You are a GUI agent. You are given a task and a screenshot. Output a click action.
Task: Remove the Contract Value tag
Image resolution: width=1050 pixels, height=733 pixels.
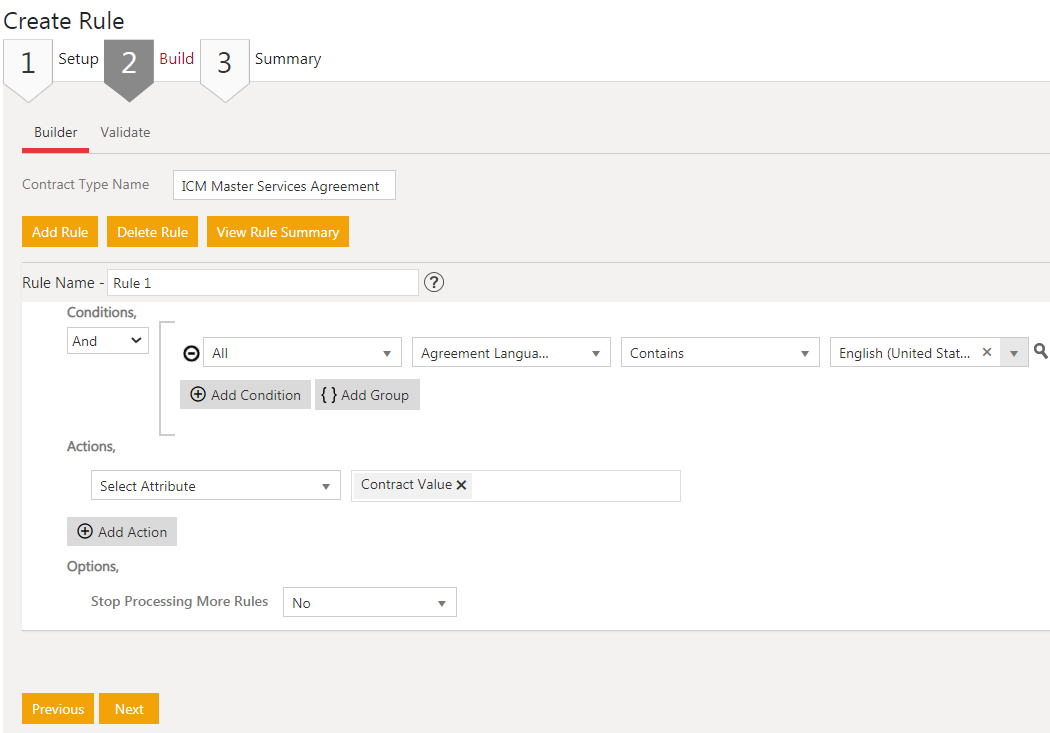462,485
